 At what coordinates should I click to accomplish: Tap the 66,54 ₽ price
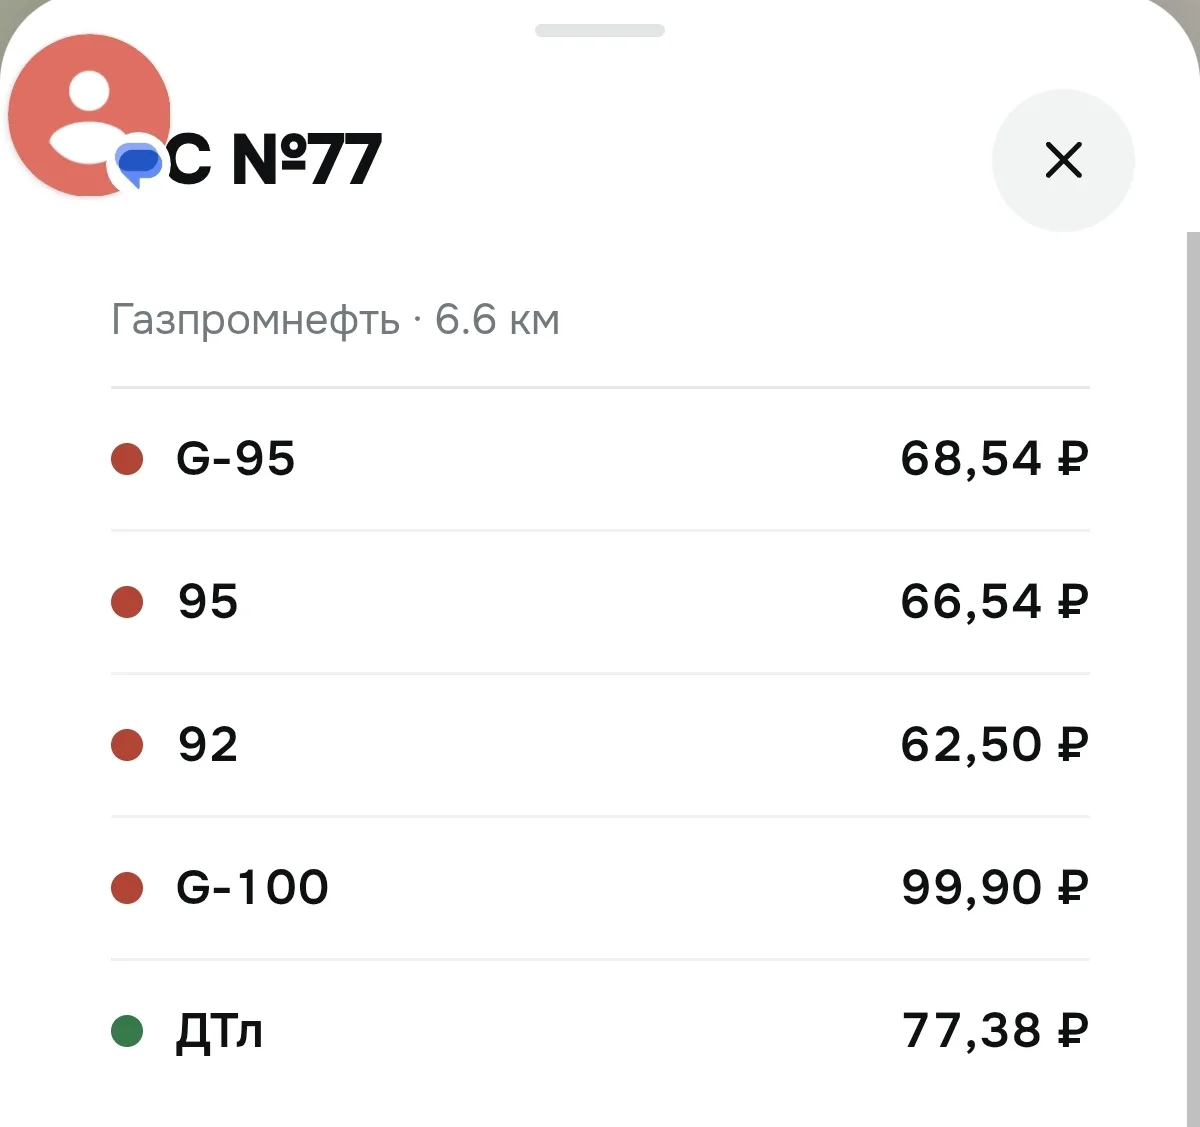point(994,602)
